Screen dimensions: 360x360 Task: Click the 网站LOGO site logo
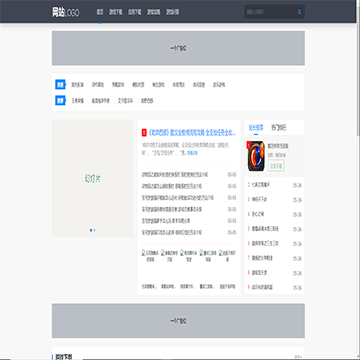(x=66, y=13)
